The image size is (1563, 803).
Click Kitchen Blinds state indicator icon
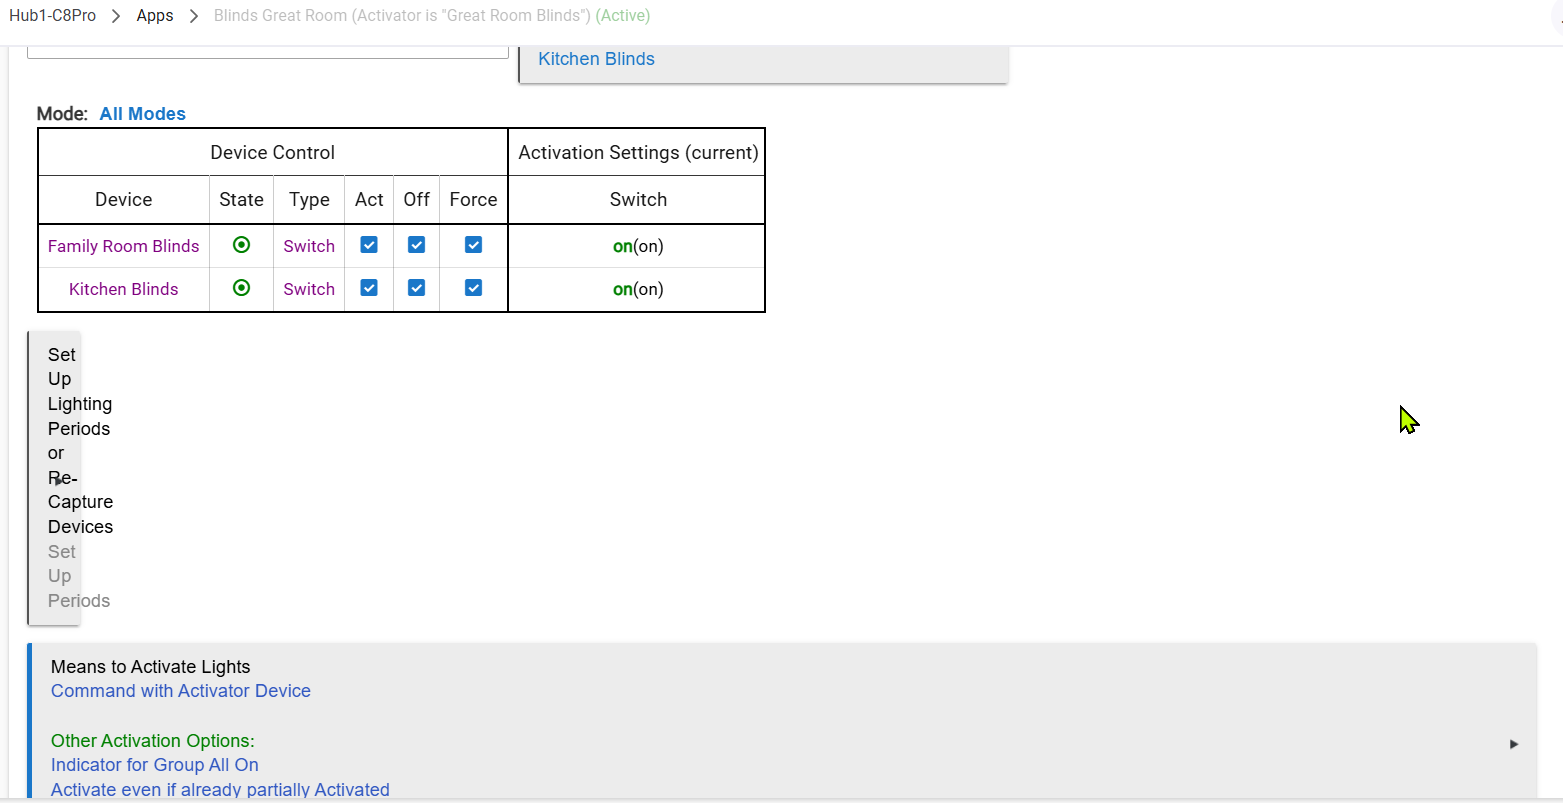tap(241, 288)
